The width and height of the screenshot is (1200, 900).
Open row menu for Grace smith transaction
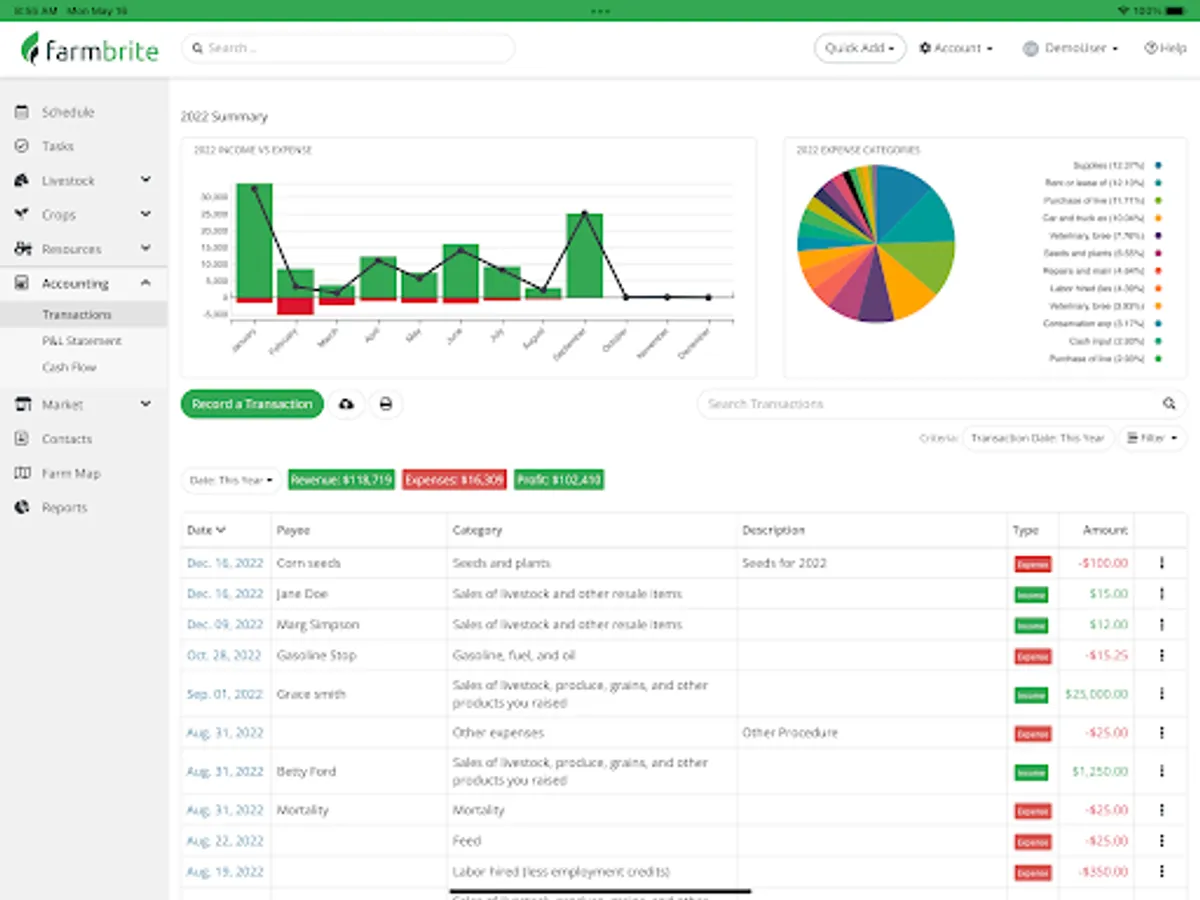(1162, 694)
